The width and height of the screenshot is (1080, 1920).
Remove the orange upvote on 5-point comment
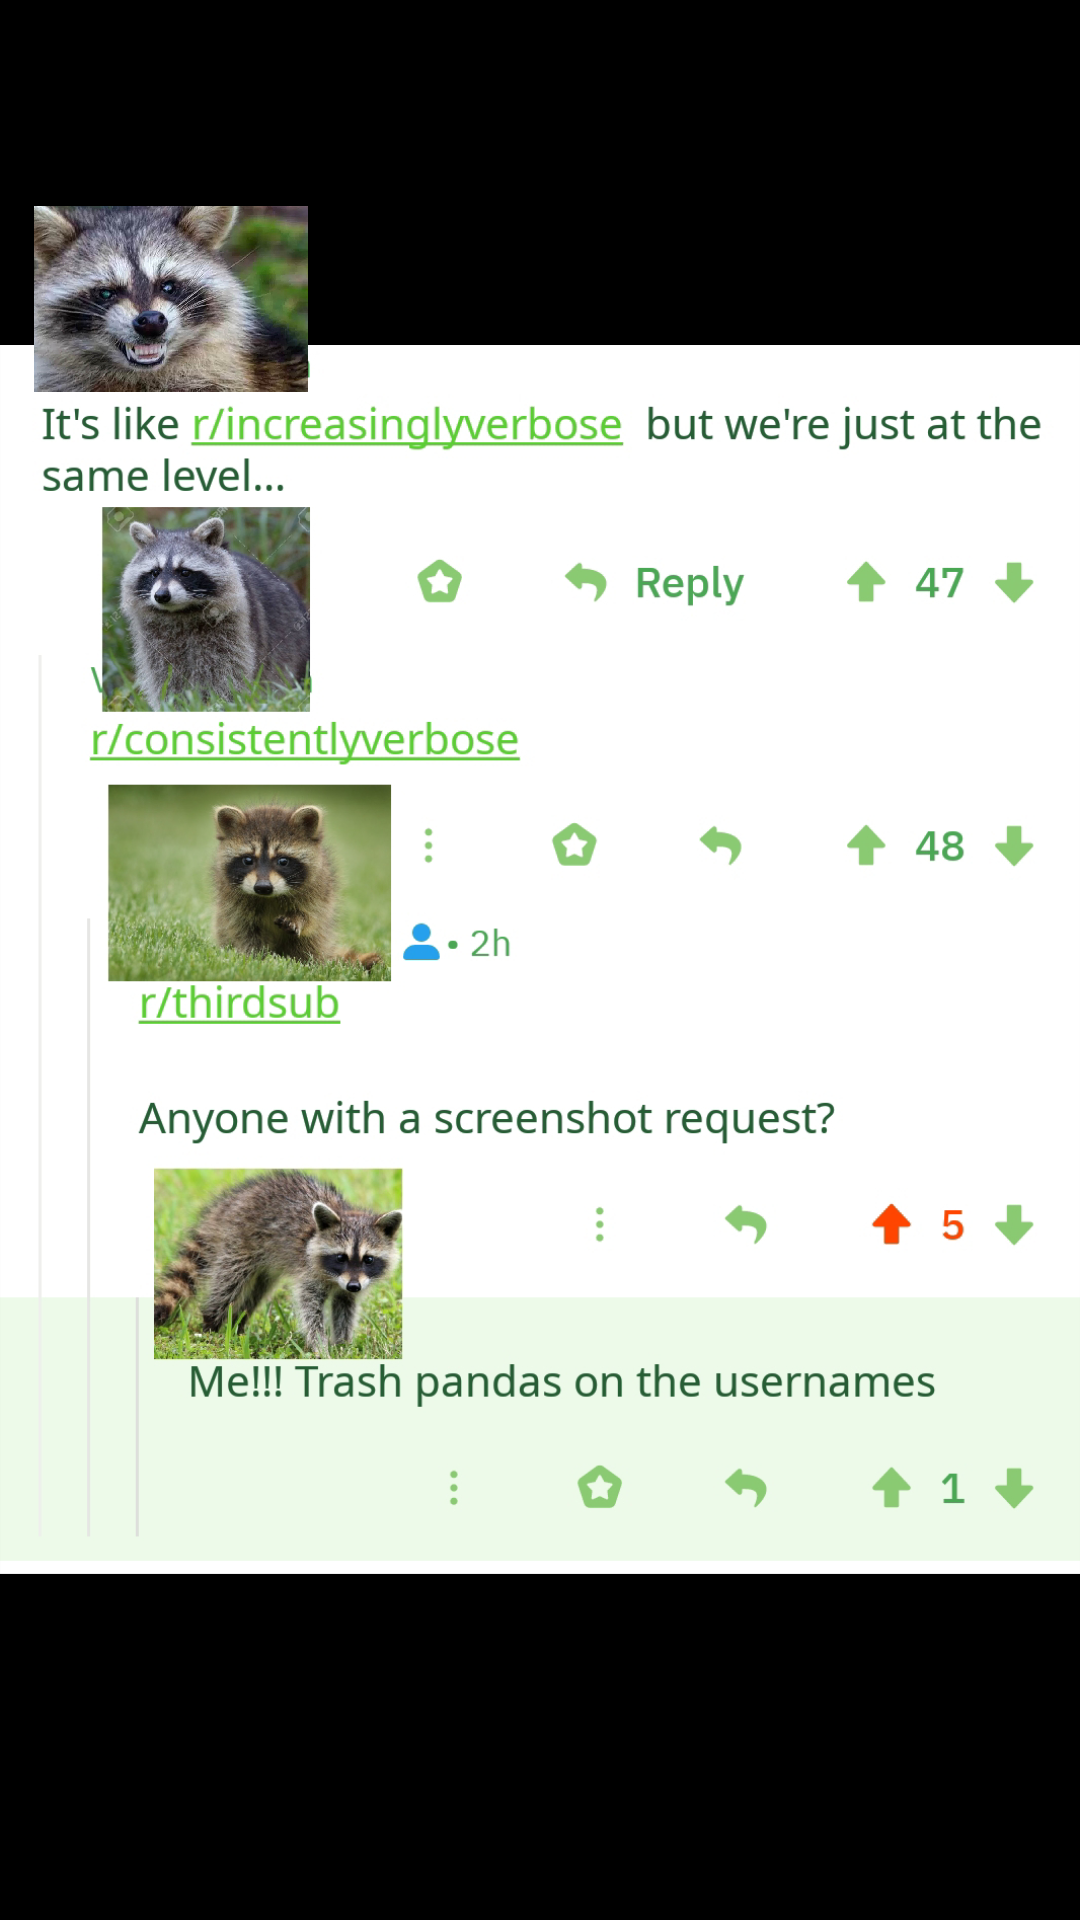click(891, 1225)
